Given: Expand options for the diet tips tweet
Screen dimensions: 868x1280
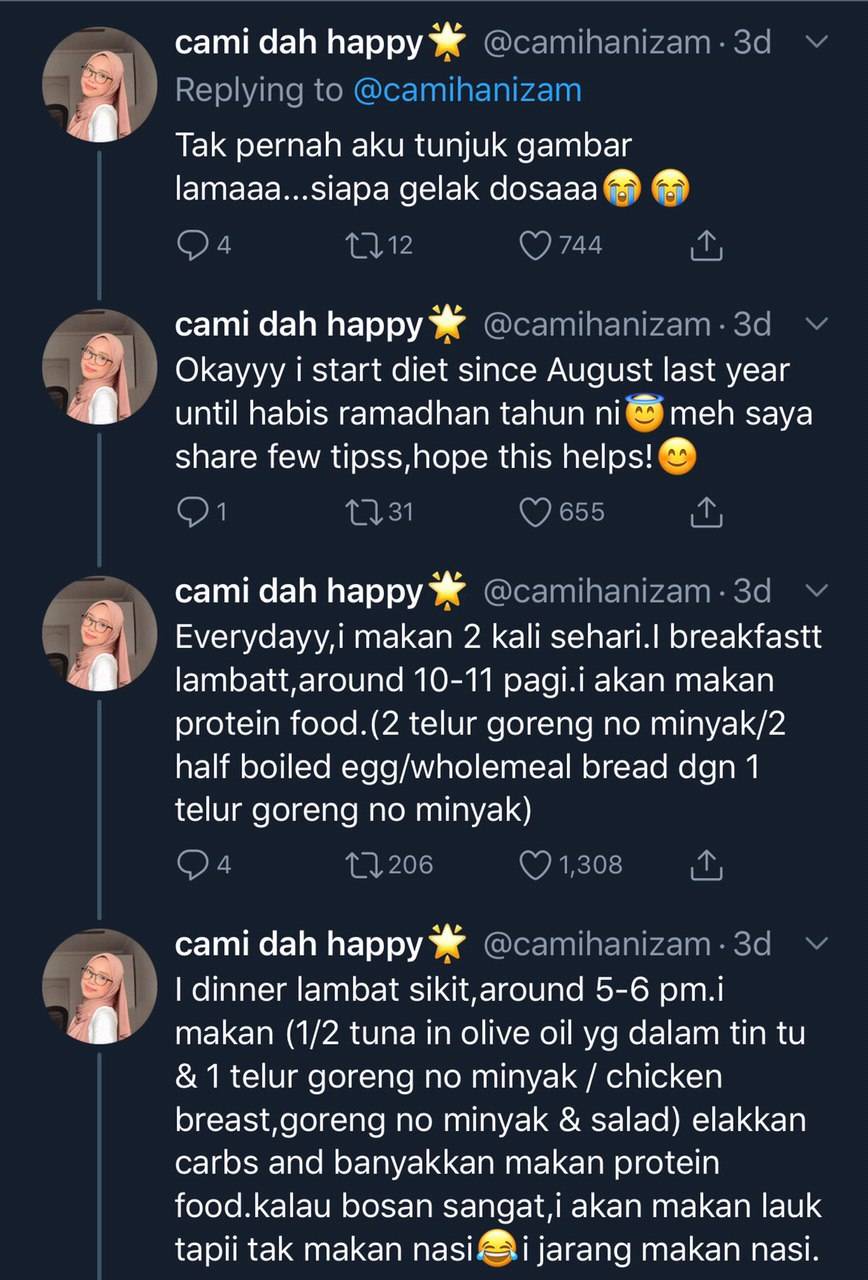Looking at the screenshot, I should [817, 324].
